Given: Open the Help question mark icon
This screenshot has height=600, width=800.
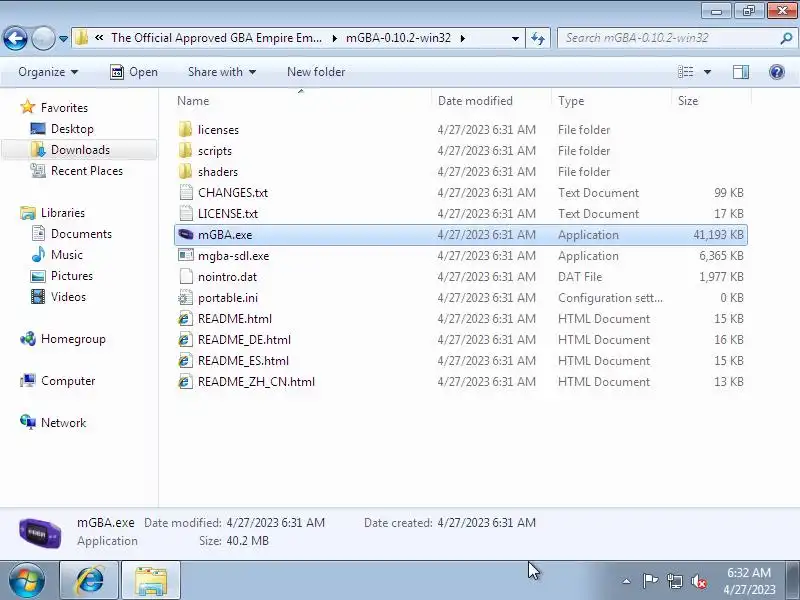Looking at the screenshot, I should 777,72.
